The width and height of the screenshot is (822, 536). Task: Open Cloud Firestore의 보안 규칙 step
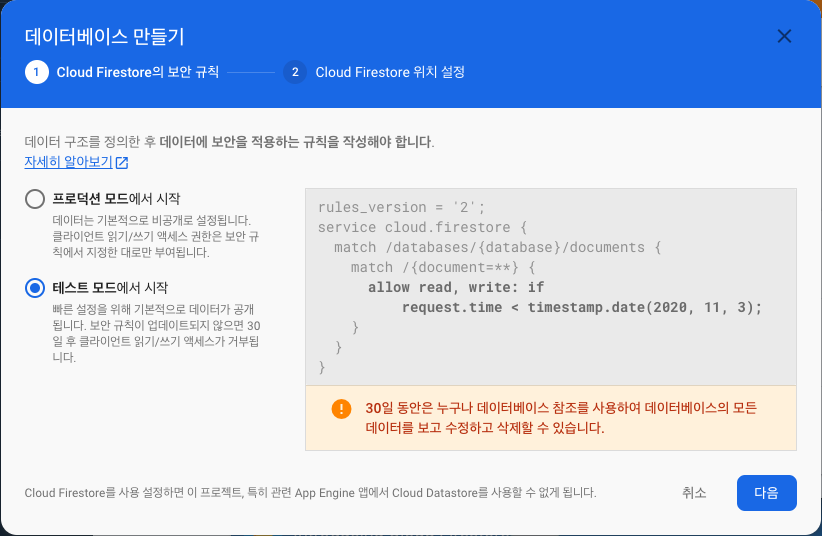138,72
